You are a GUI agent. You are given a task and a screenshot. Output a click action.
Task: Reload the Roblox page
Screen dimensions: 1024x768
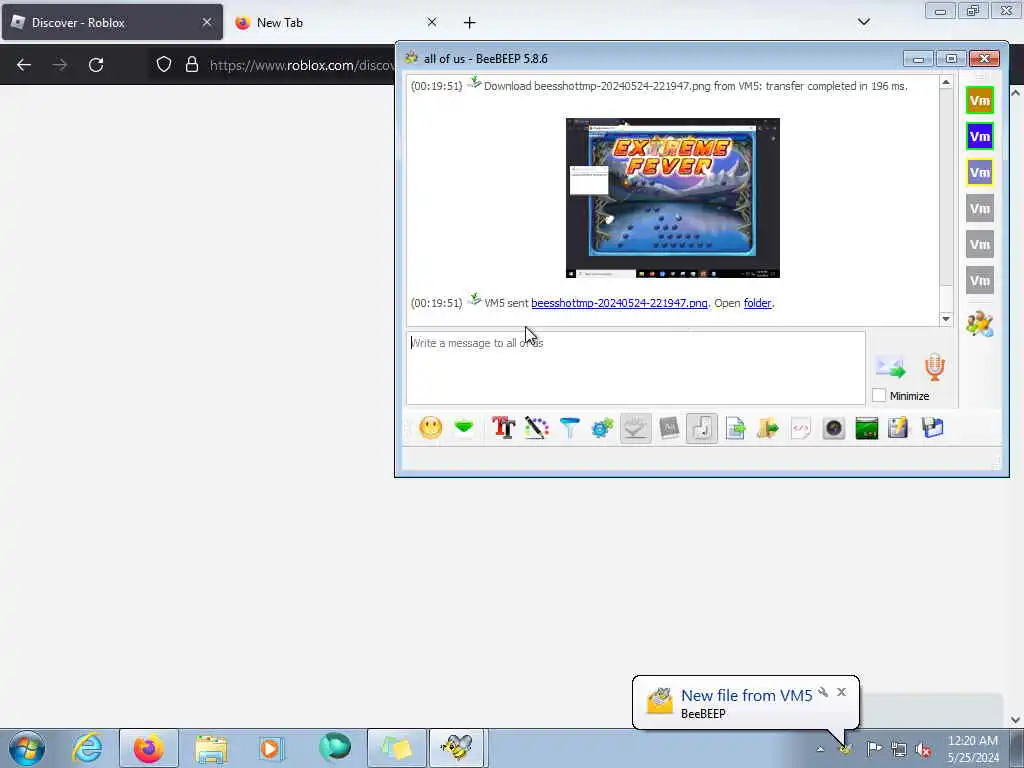96,65
